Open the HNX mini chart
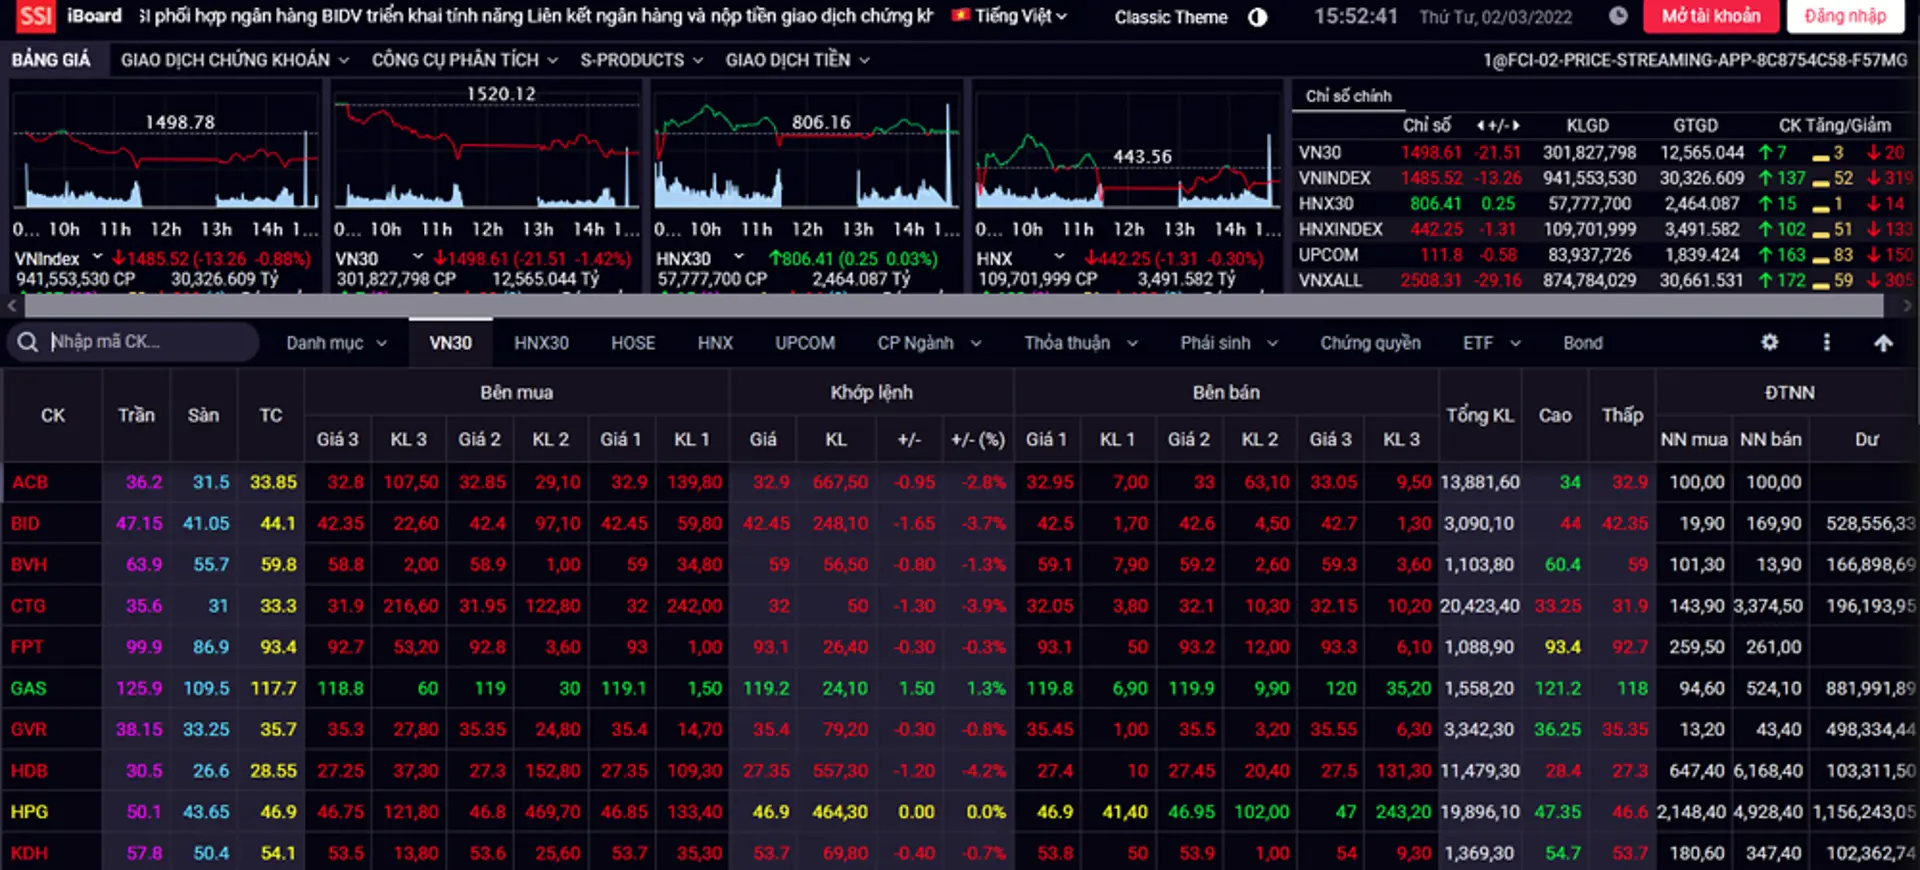This screenshot has height=870, width=1920. tap(1128, 150)
